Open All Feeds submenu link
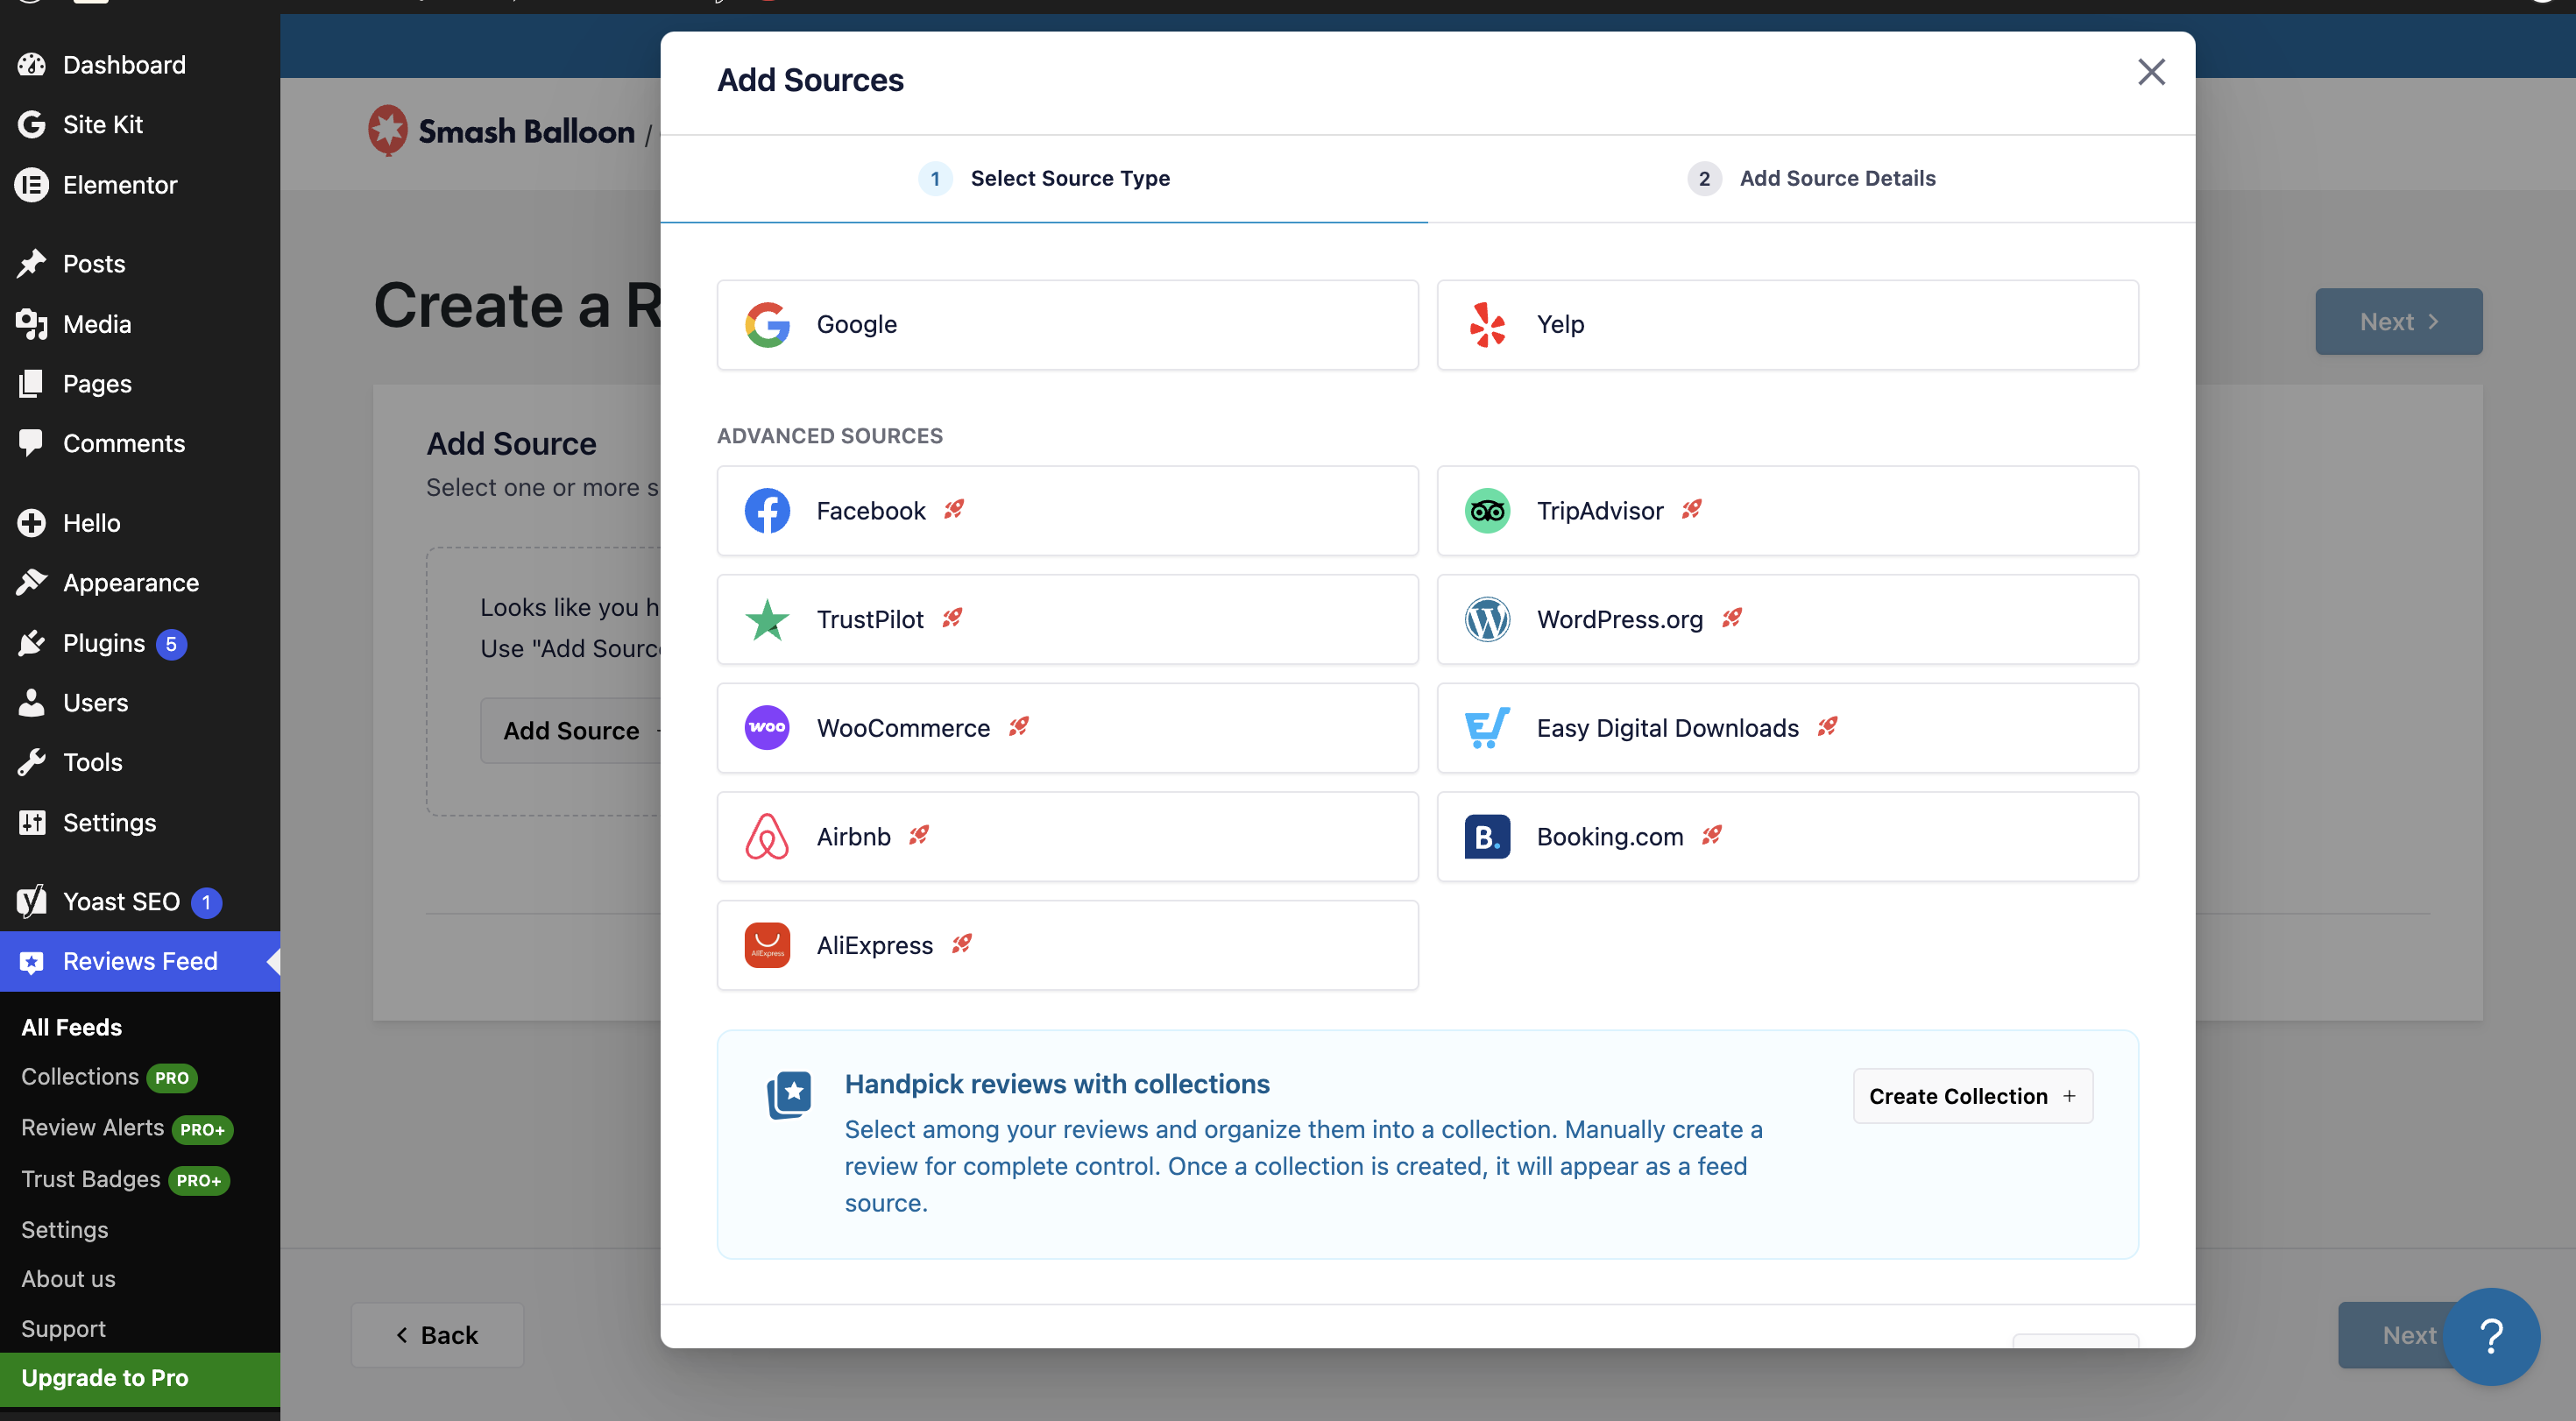This screenshot has height=1421, width=2576. coord(72,1027)
